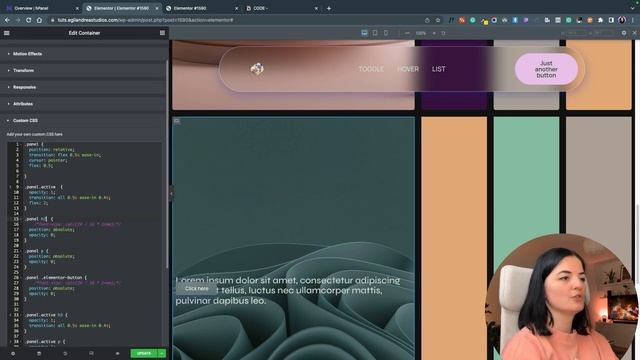
Task: Open Responsive Mode icon in footer
Action: point(91,353)
